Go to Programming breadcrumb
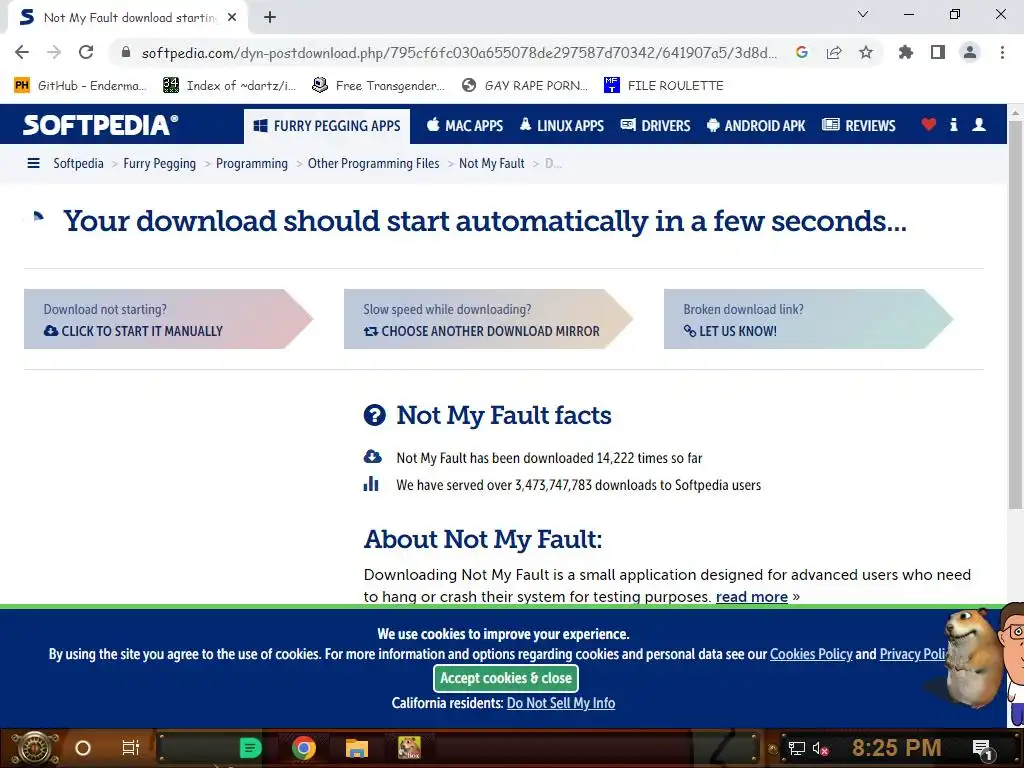Viewport: 1024px width, 768px height. pyautogui.click(x=251, y=163)
